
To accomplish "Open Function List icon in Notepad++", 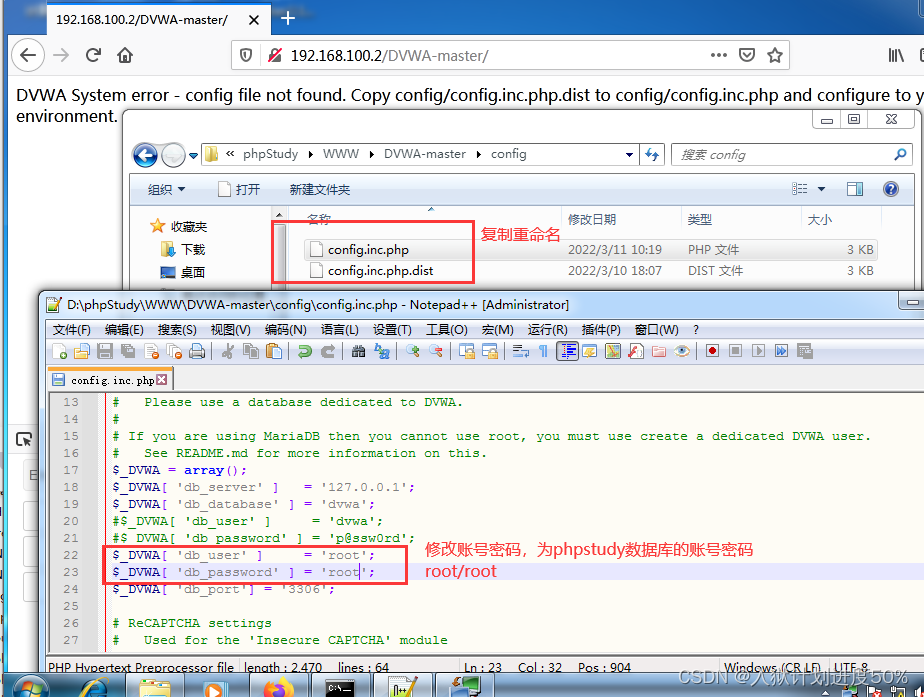I will 636,351.
